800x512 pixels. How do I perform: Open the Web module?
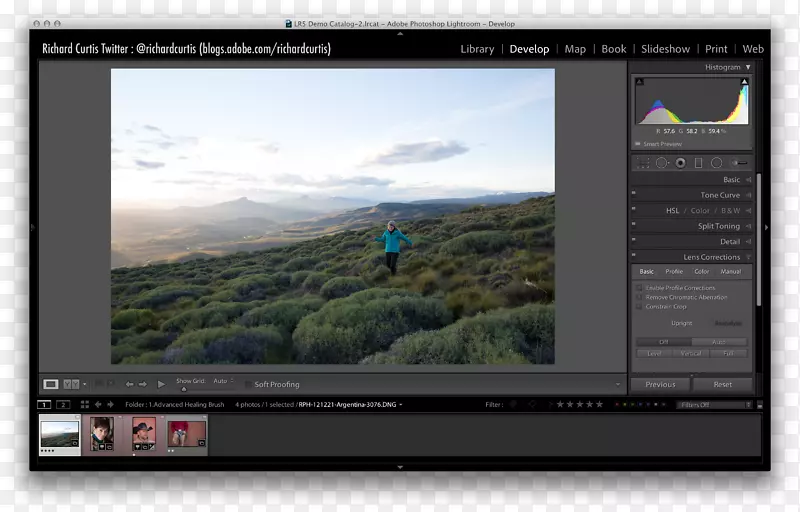[x=753, y=49]
